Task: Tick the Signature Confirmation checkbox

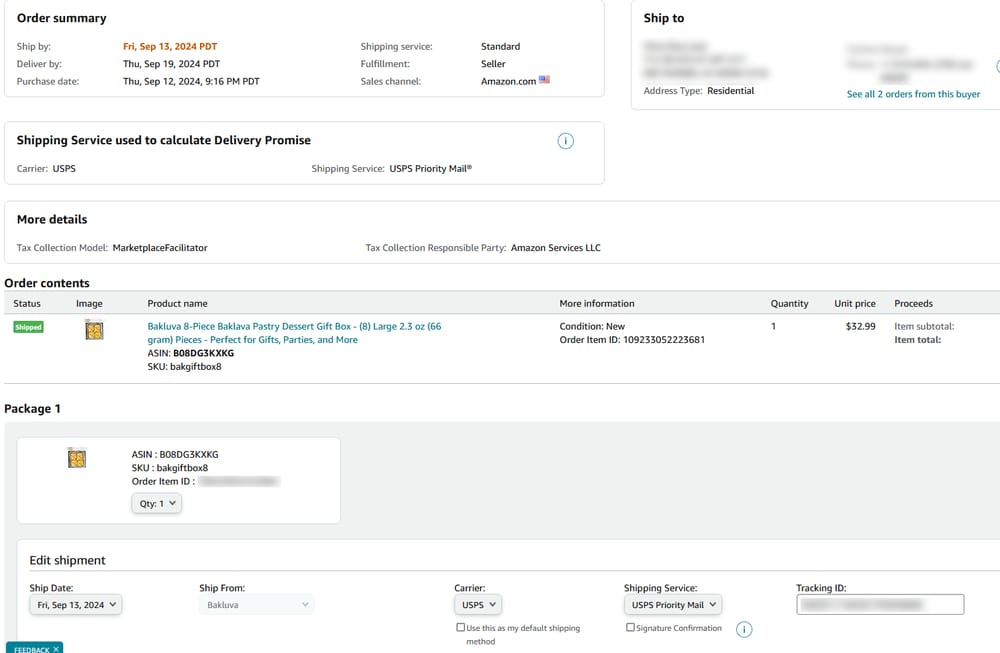Action: [630, 627]
